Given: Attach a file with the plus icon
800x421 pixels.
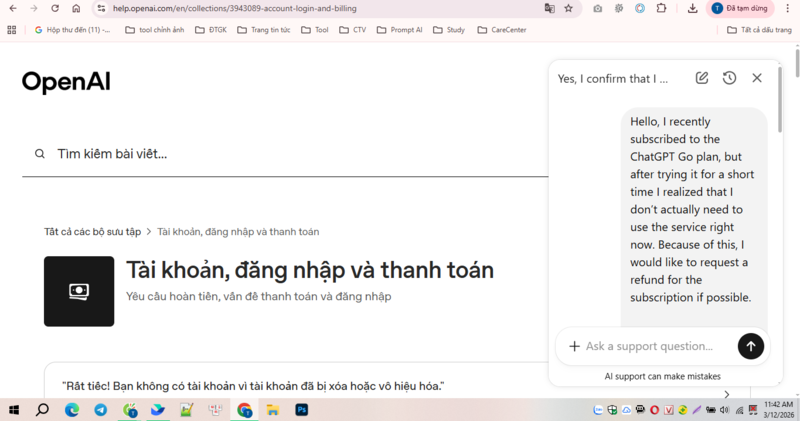Looking at the screenshot, I should pos(574,346).
